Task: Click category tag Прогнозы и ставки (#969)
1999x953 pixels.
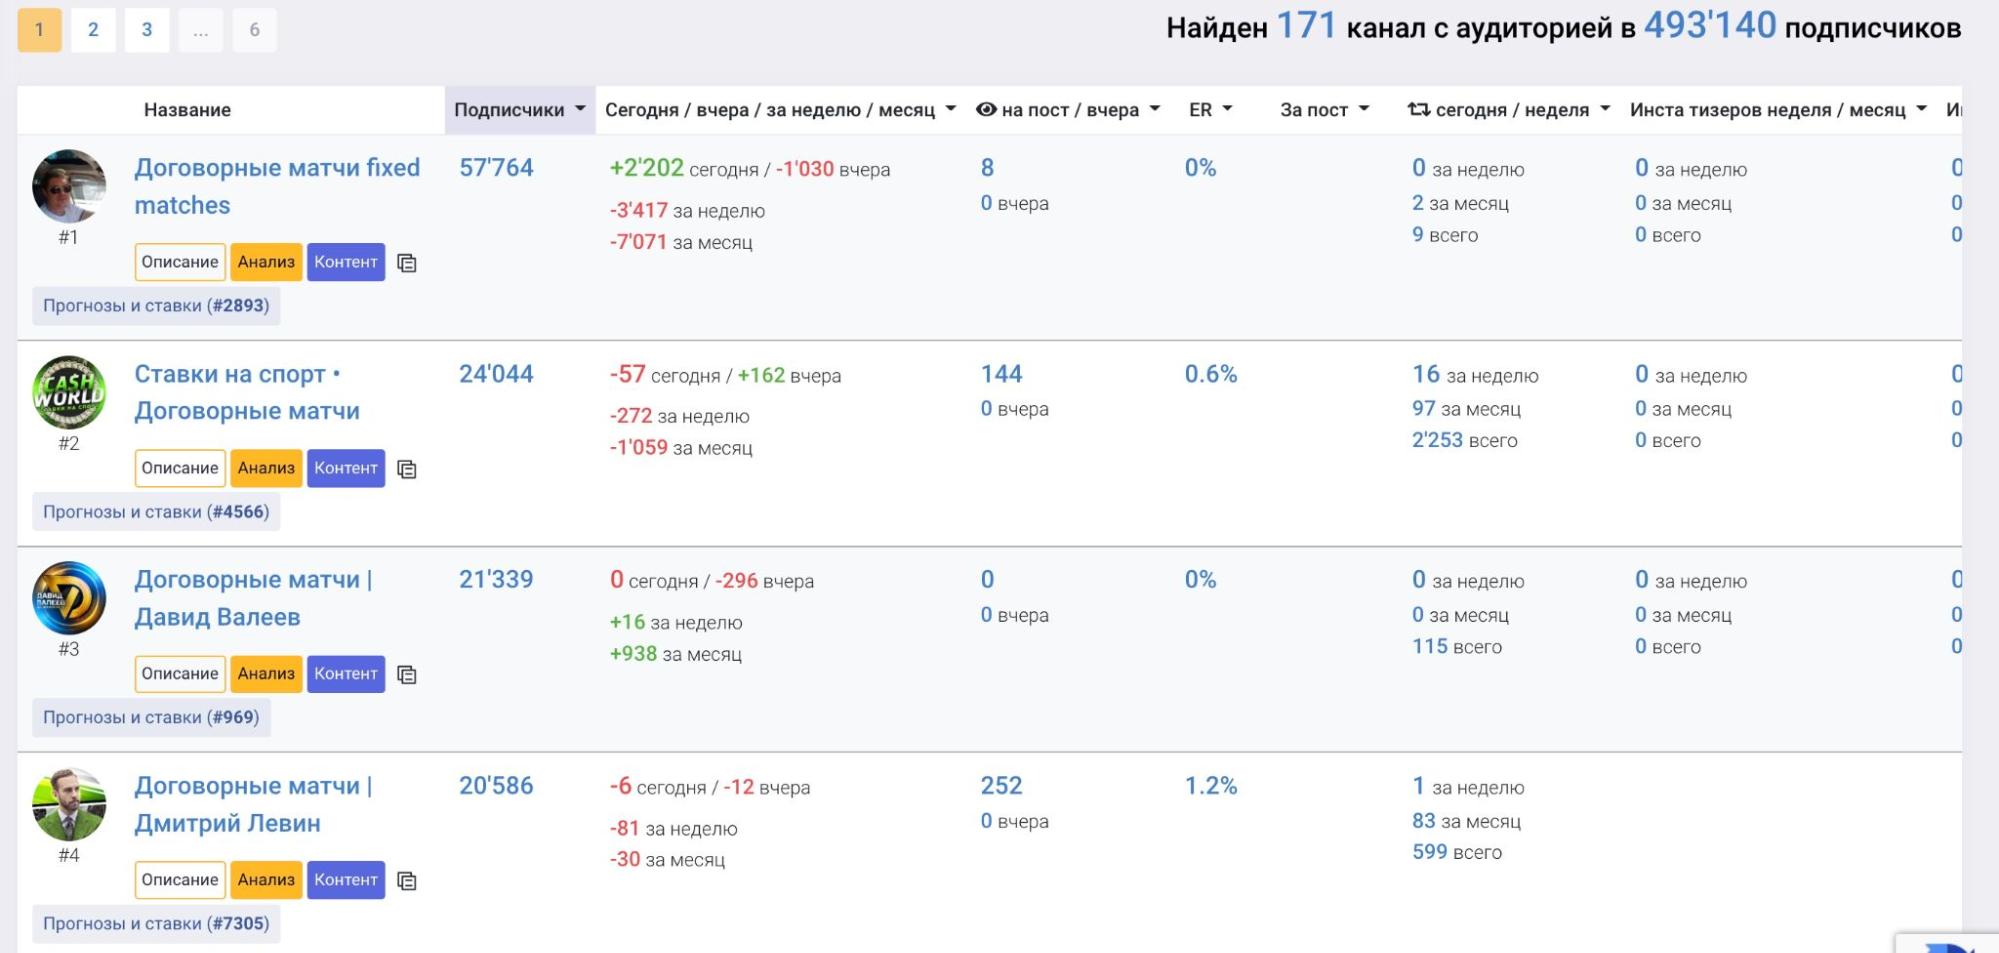Action: tap(151, 718)
